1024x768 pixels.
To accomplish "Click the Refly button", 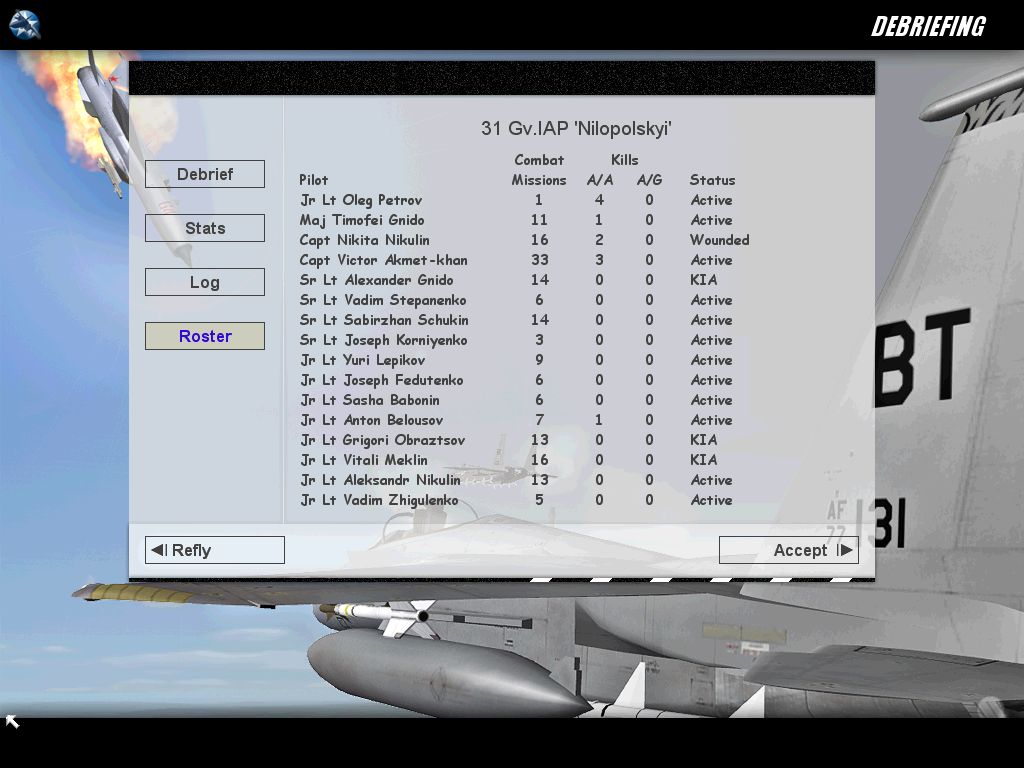I will (x=214, y=550).
